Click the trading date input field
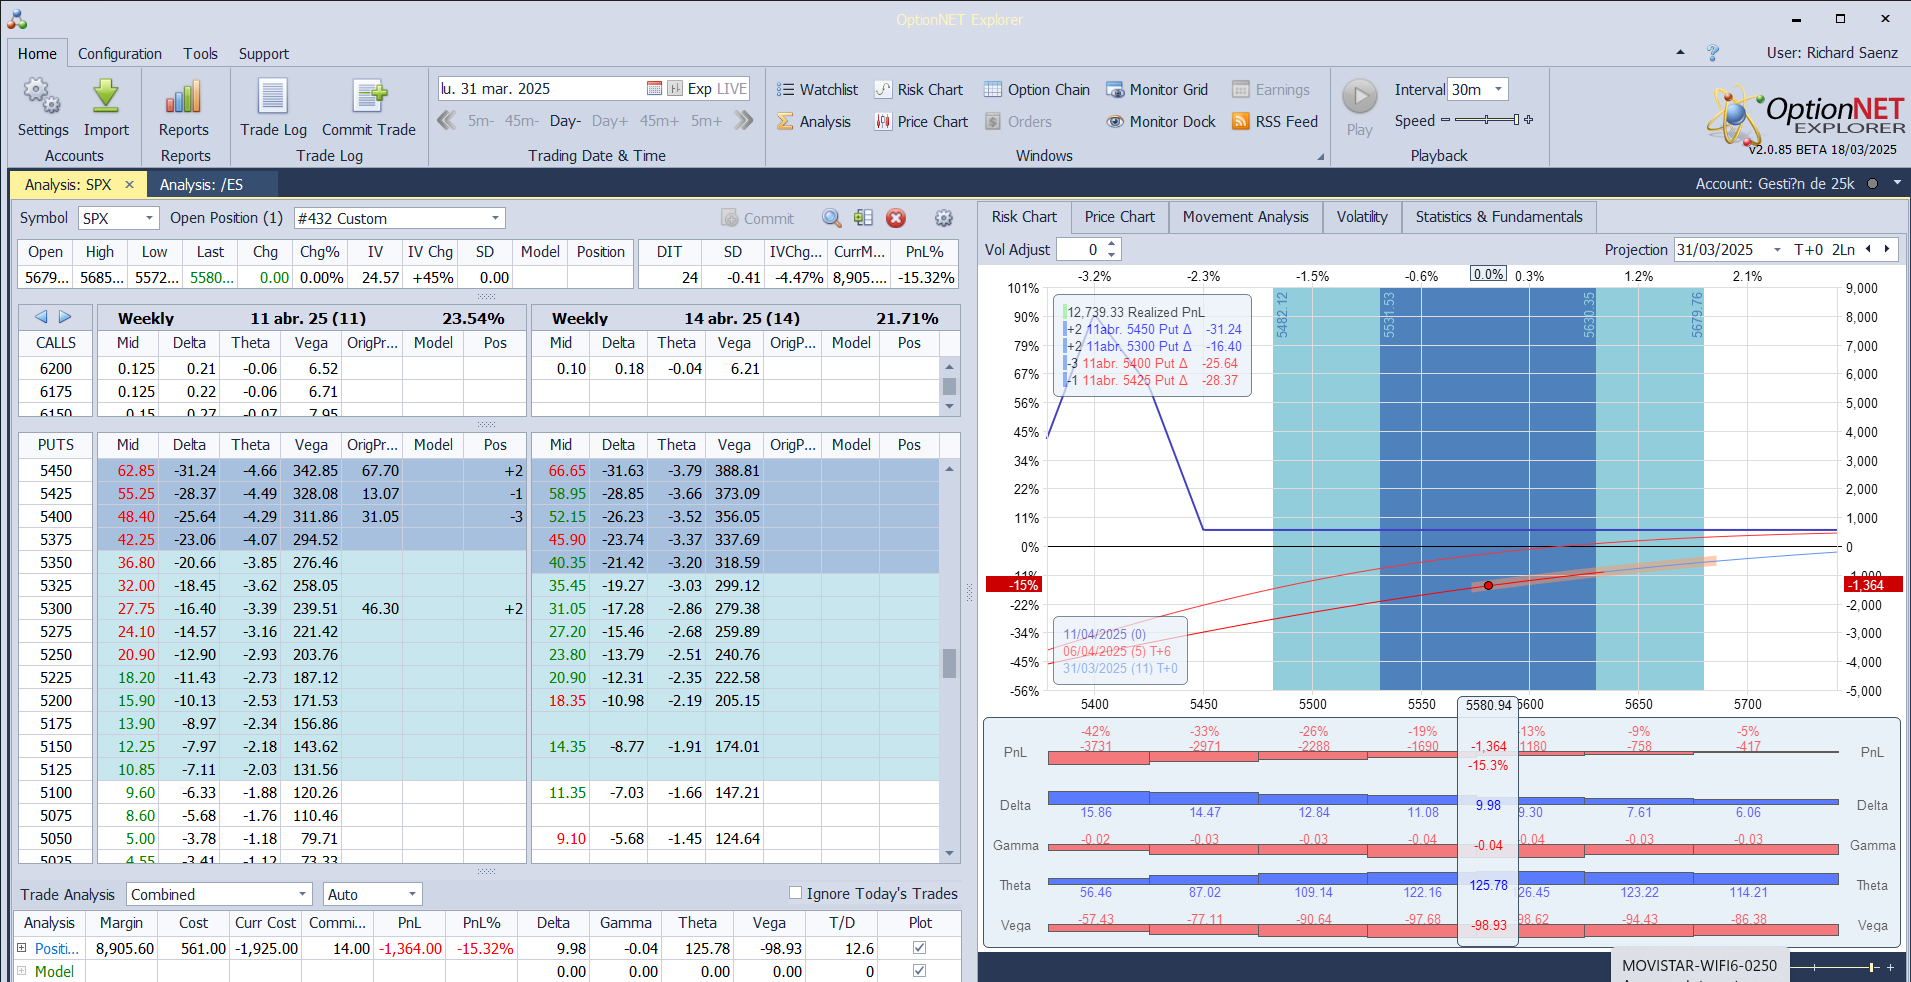The width and height of the screenshot is (1911, 982). [x=541, y=88]
